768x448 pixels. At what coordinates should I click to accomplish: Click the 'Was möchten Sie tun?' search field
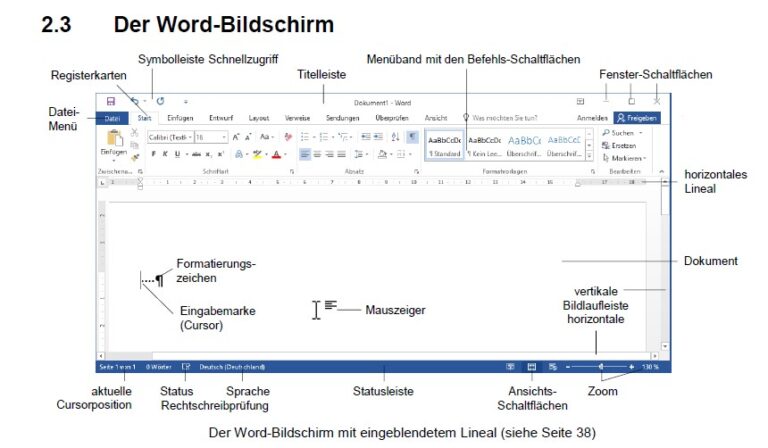click(504, 118)
